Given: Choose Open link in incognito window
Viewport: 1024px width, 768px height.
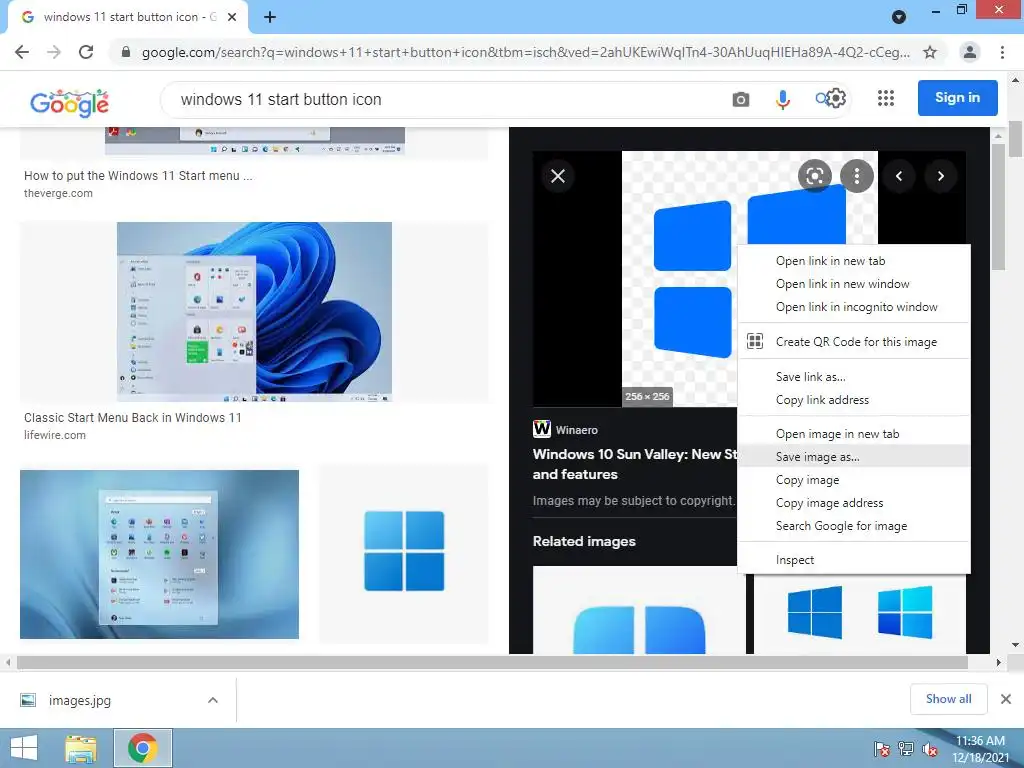Looking at the screenshot, I should (854, 307).
